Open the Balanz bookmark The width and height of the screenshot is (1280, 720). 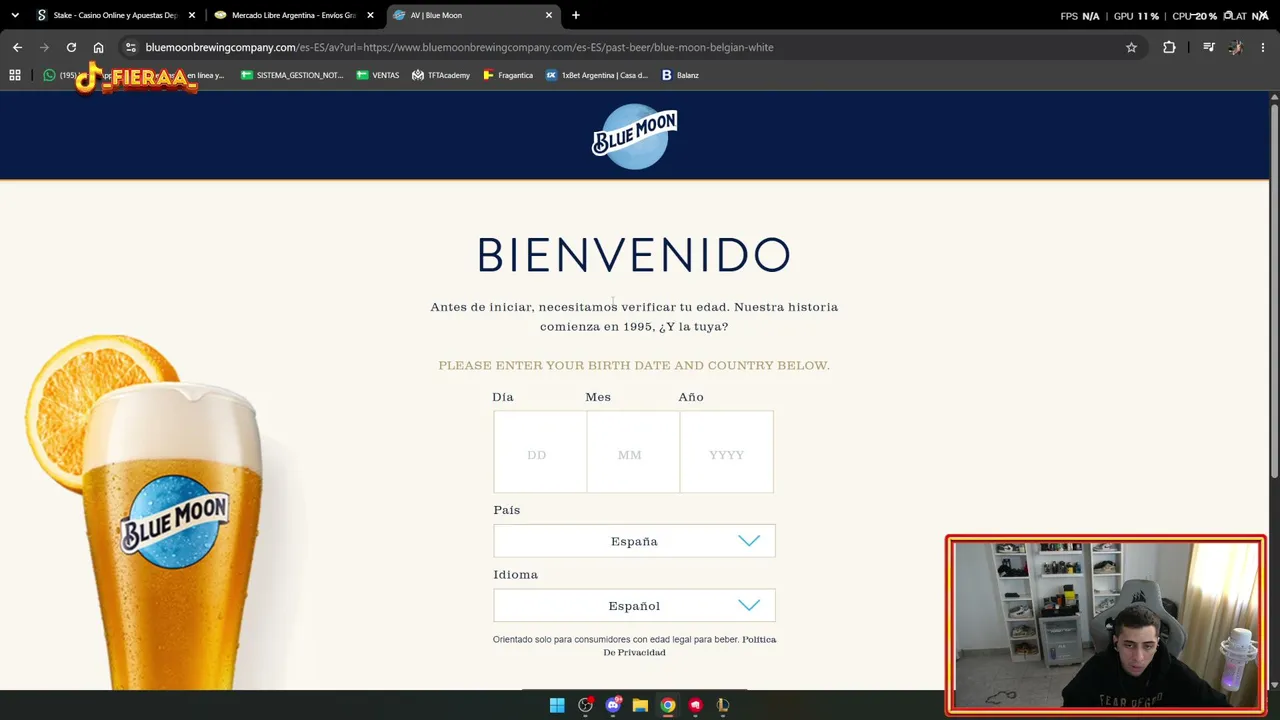(680, 75)
